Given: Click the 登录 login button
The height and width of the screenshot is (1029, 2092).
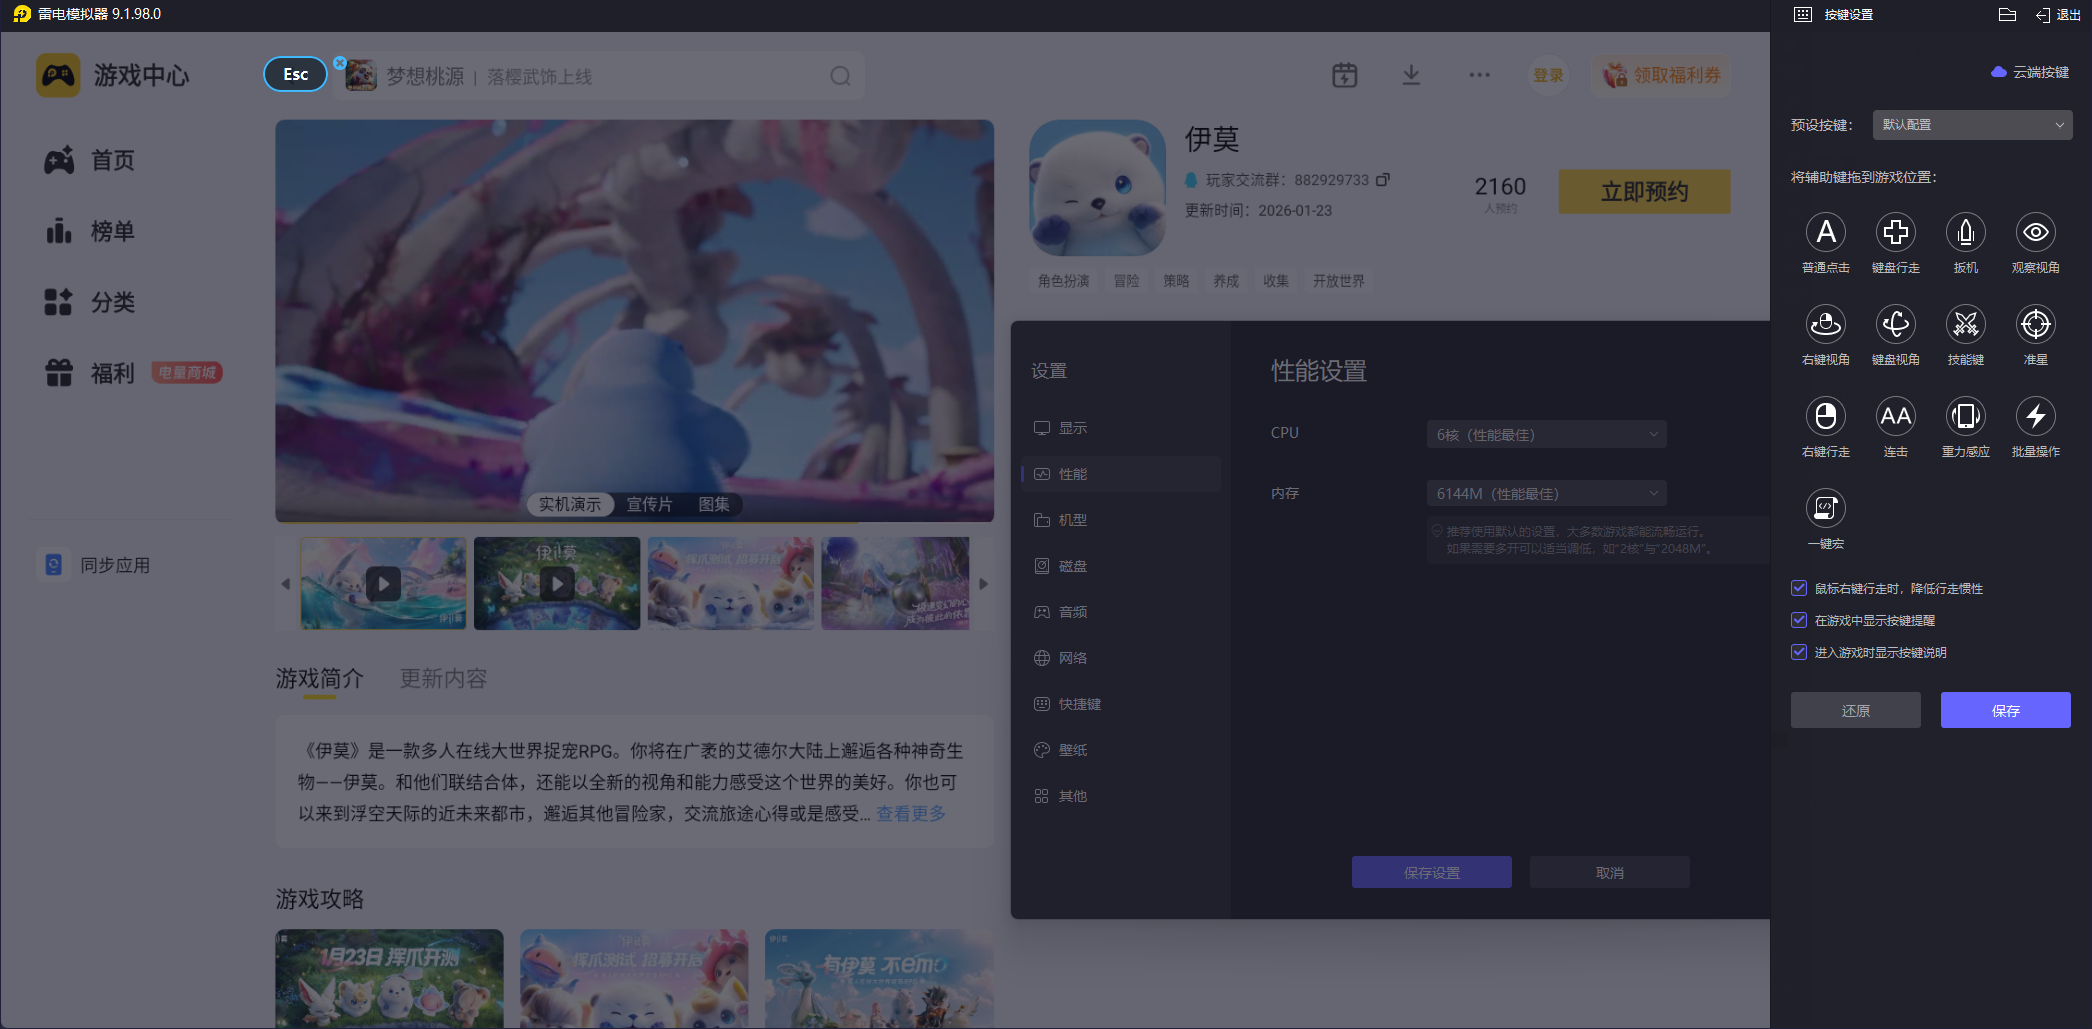Looking at the screenshot, I should [1548, 75].
